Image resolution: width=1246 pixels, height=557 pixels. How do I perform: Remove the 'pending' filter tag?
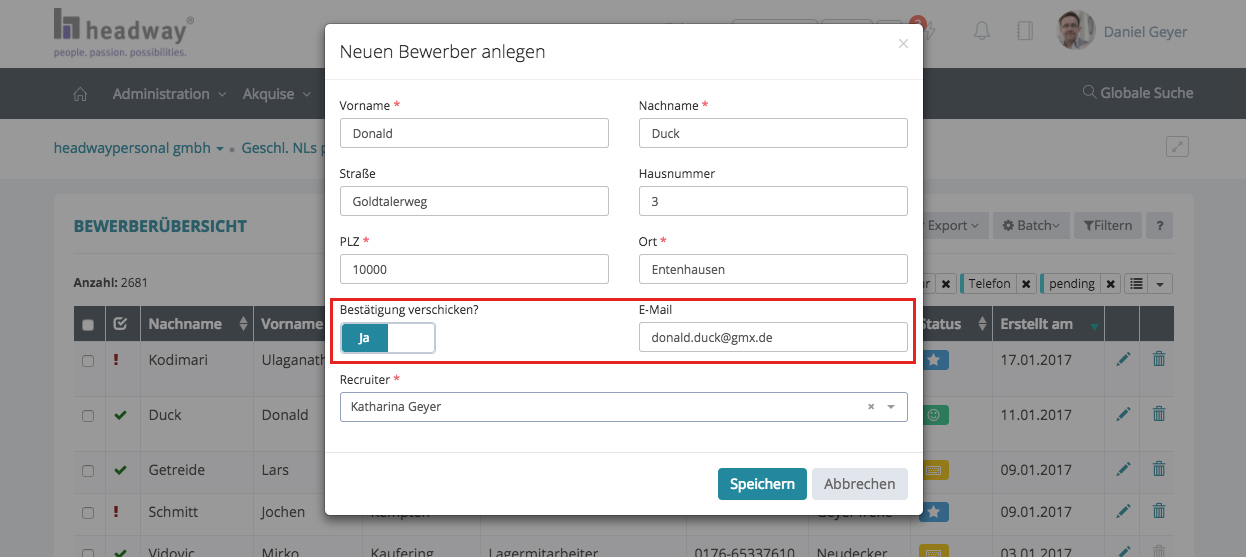pos(1111,284)
